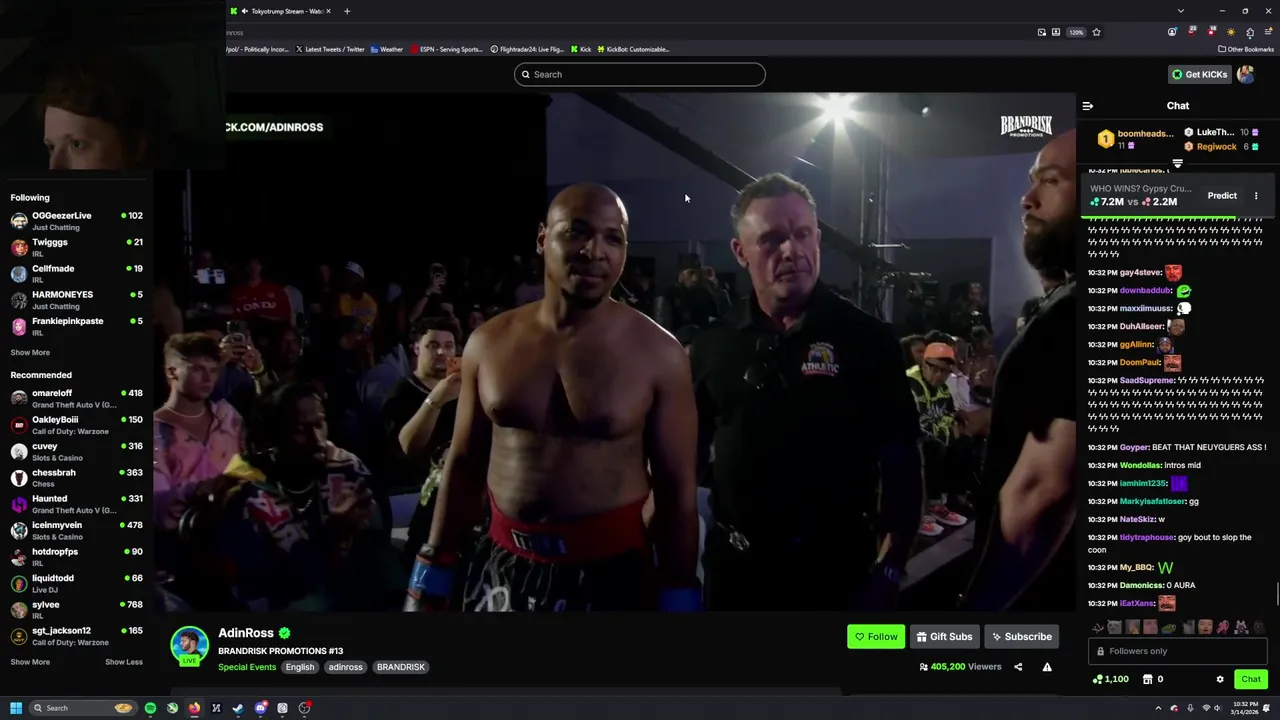Open sgt_jackson12 recommended channel

[x=76, y=636]
